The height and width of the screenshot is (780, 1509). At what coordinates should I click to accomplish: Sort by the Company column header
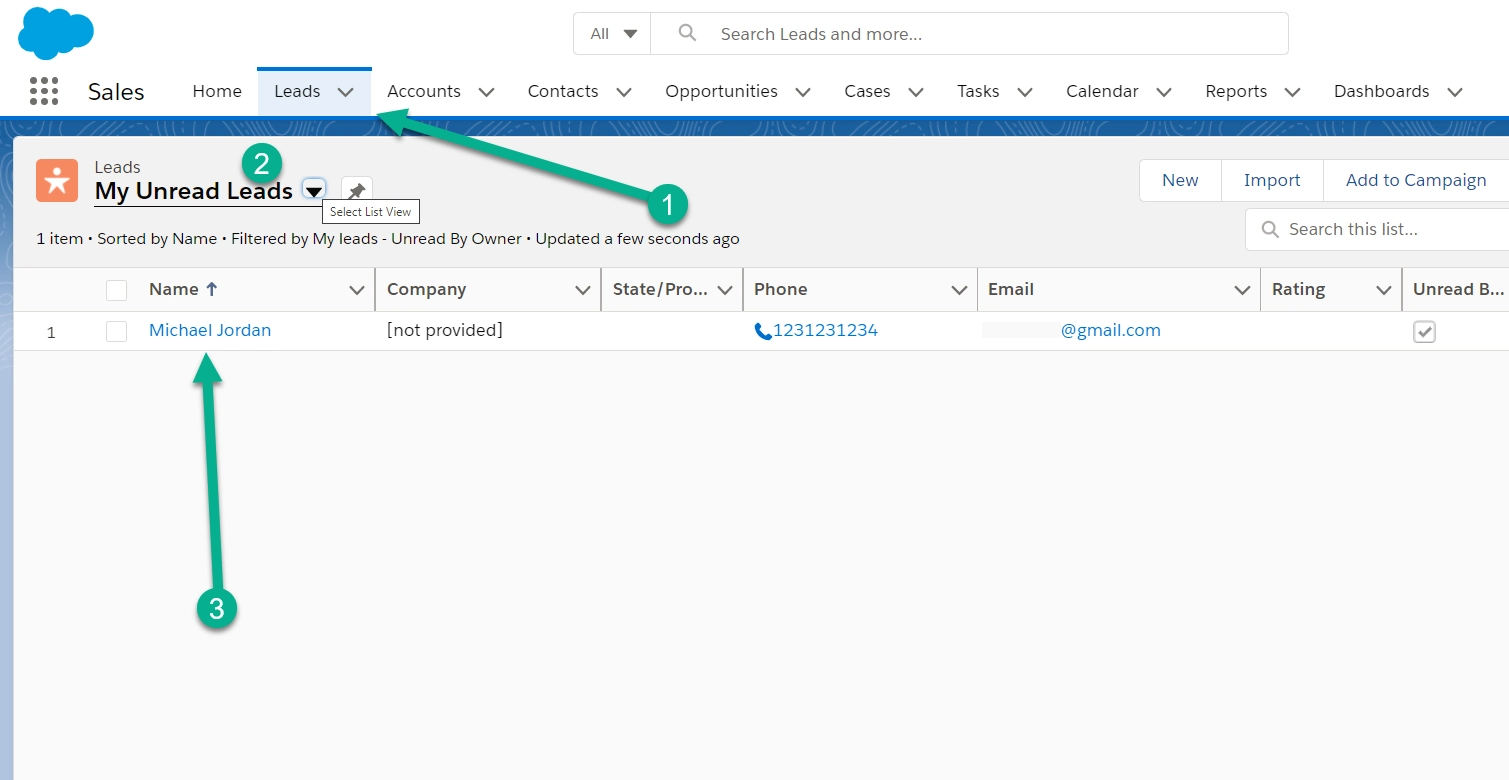click(426, 289)
